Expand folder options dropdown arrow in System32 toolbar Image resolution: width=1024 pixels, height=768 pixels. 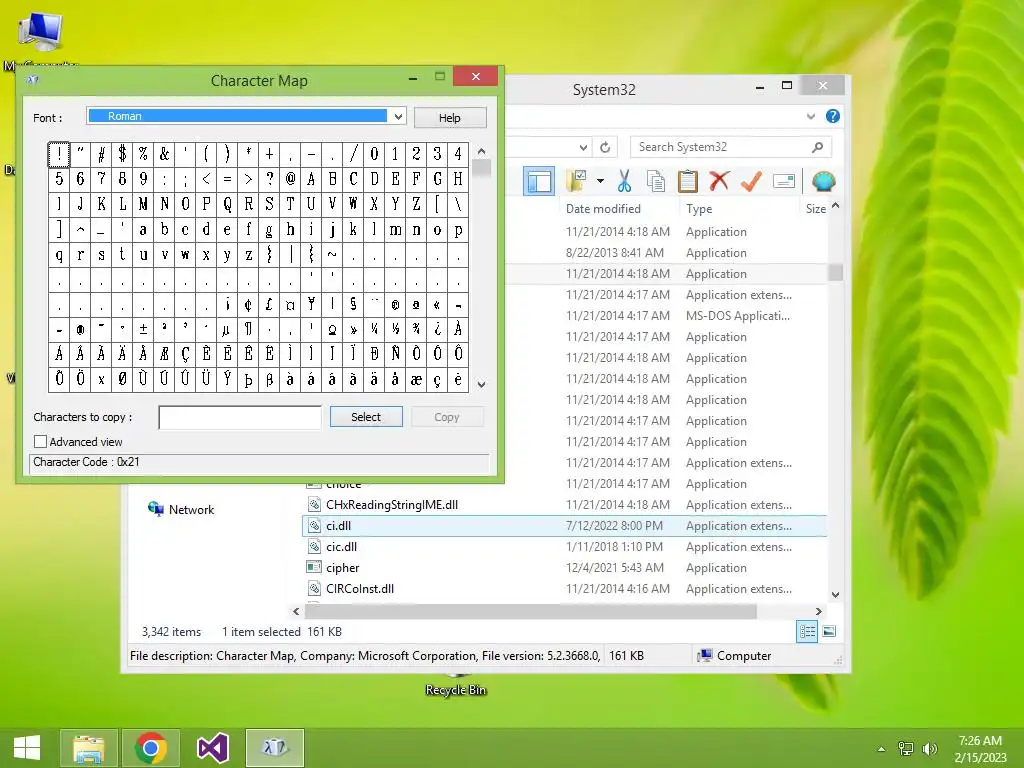tap(600, 181)
